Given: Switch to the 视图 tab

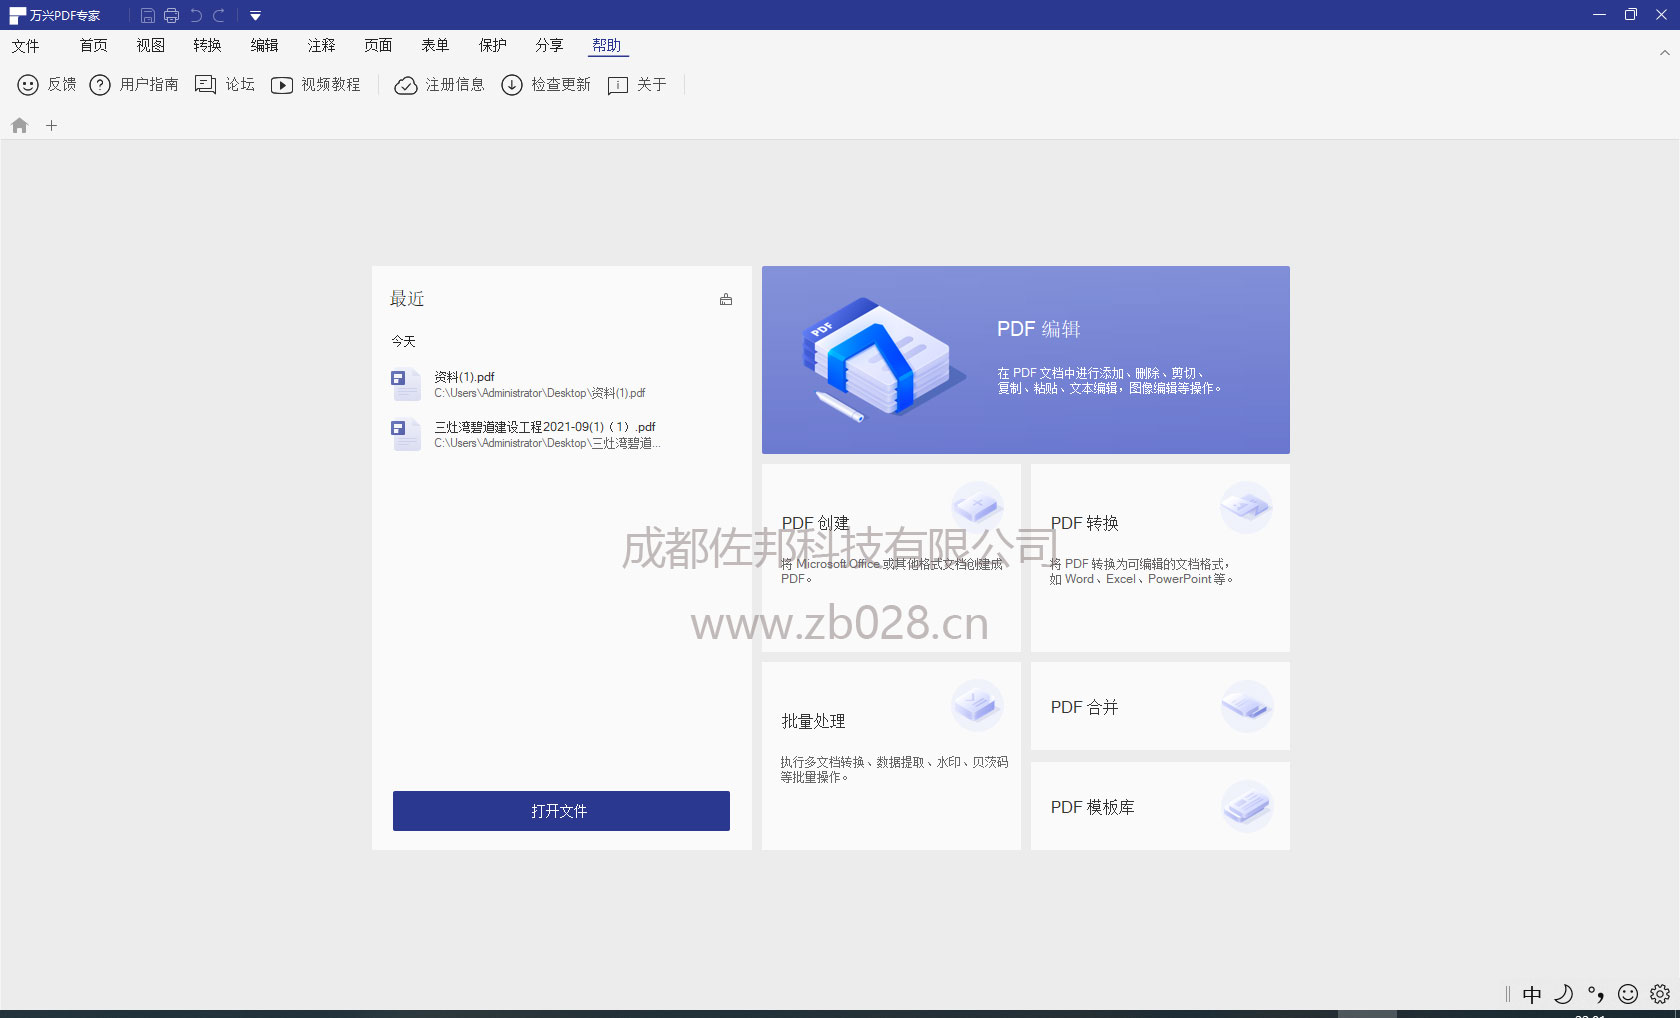Looking at the screenshot, I should coord(150,46).
